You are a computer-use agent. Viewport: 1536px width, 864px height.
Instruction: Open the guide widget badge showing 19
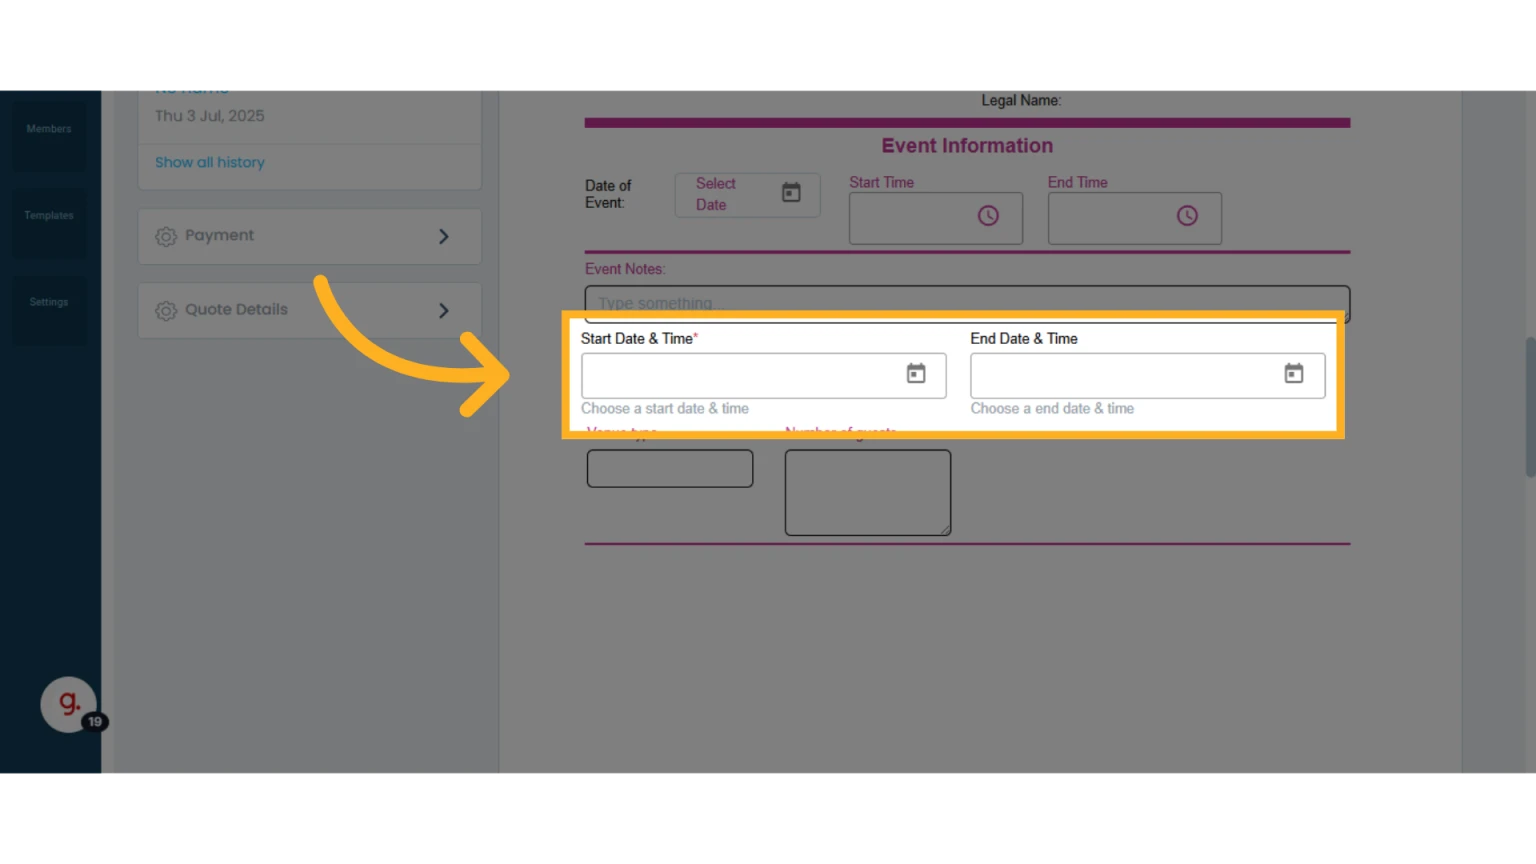tap(94, 721)
